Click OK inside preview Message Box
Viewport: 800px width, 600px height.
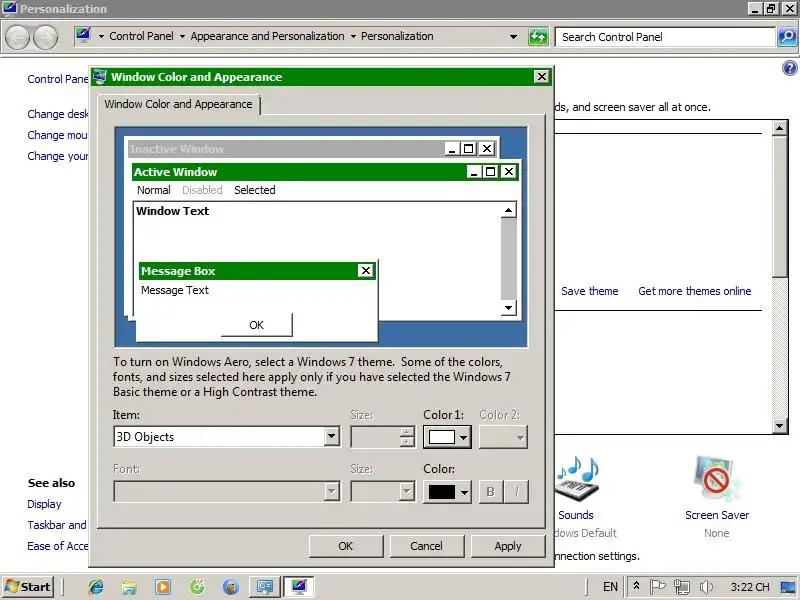257,325
